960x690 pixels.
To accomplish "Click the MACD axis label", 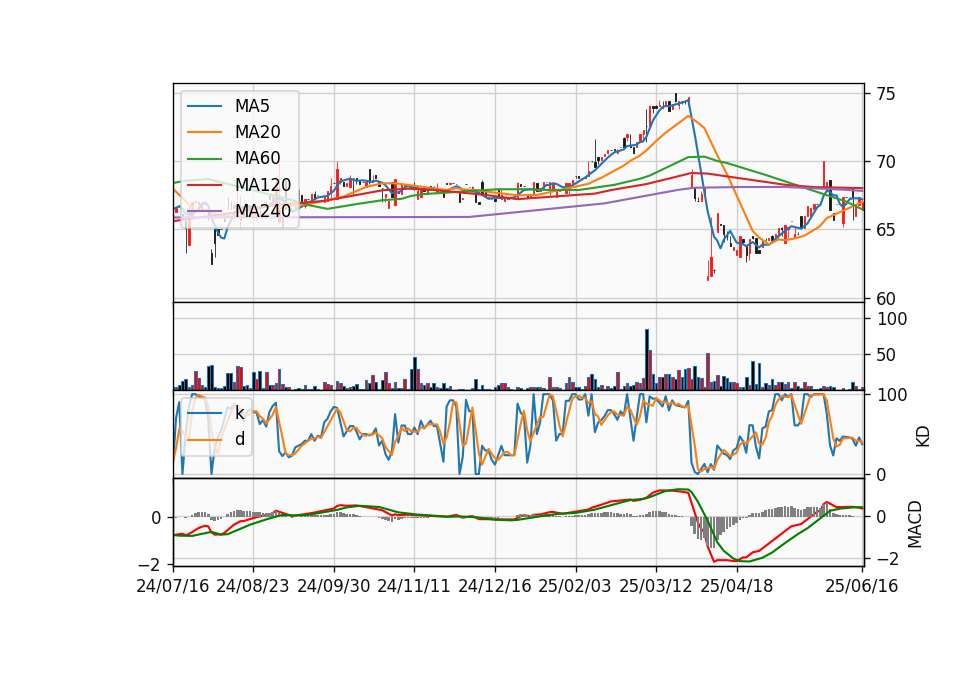I will tap(915, 524).
